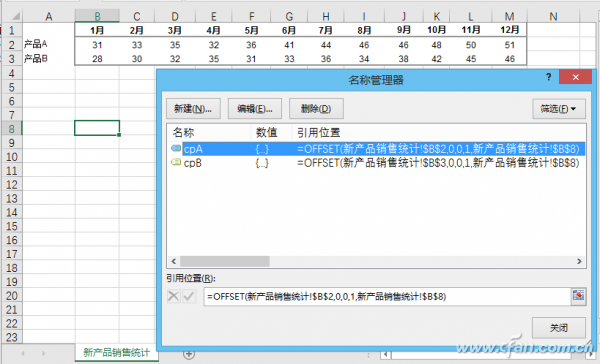
Task: Click the 1月 header cell
Action: click(97, 30)
